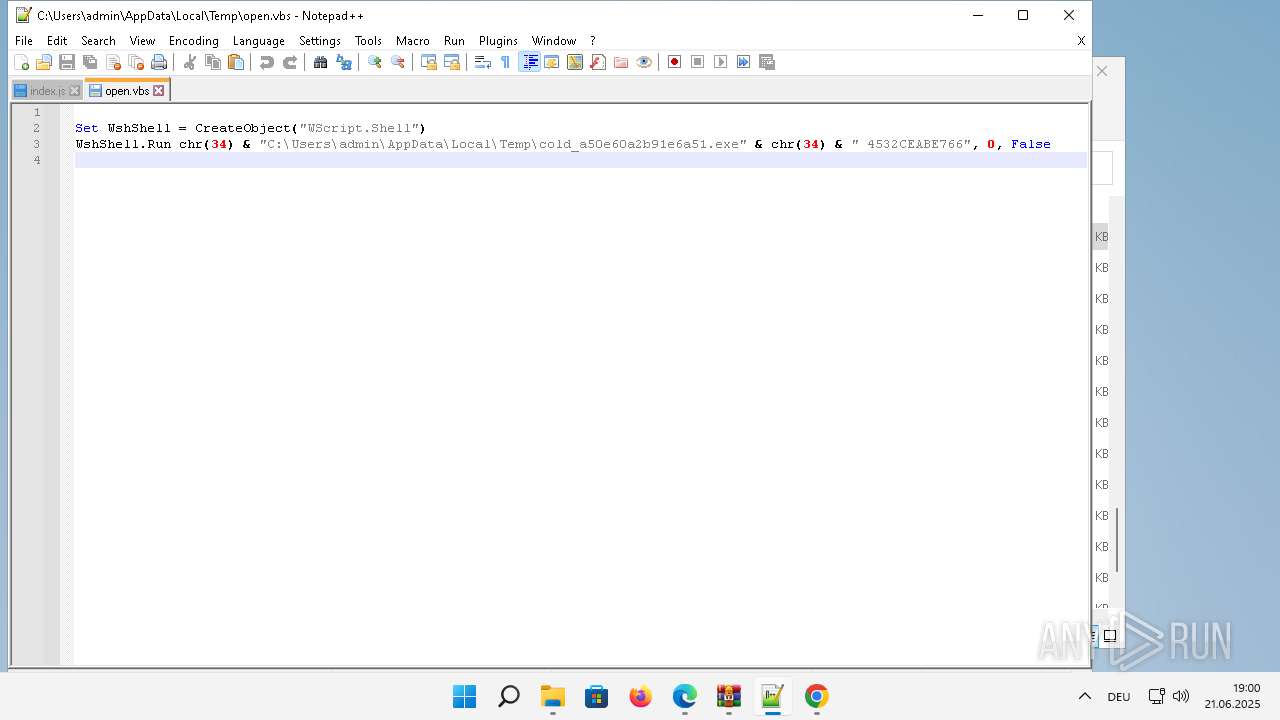Image resolution: width=1280 pixels, height=720 pixels.
Task: Zoom out with the magnifier minus icon
Action: [397, 62]
